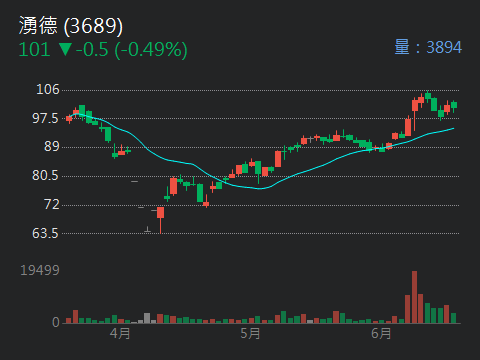Click the 97.5 price axis label
This screenshot has height=360, width=480.
point(45,118)
